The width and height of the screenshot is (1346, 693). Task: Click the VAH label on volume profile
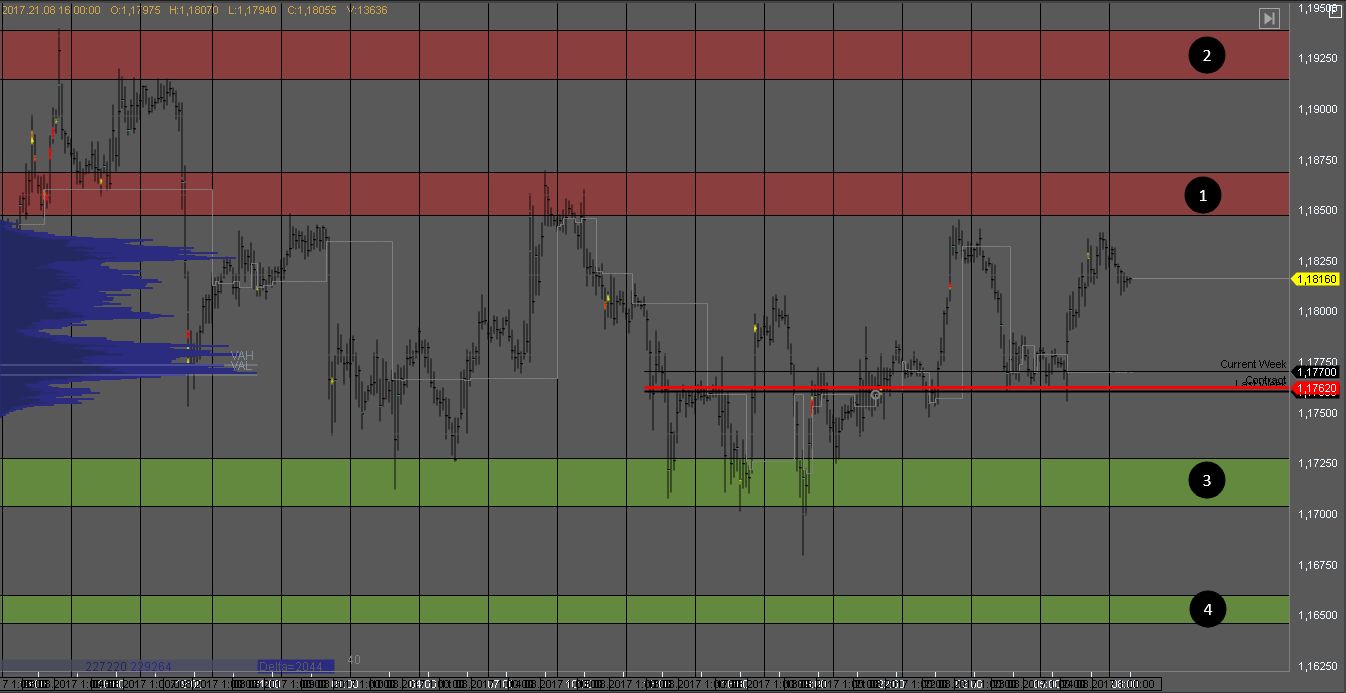click(242, 355)
